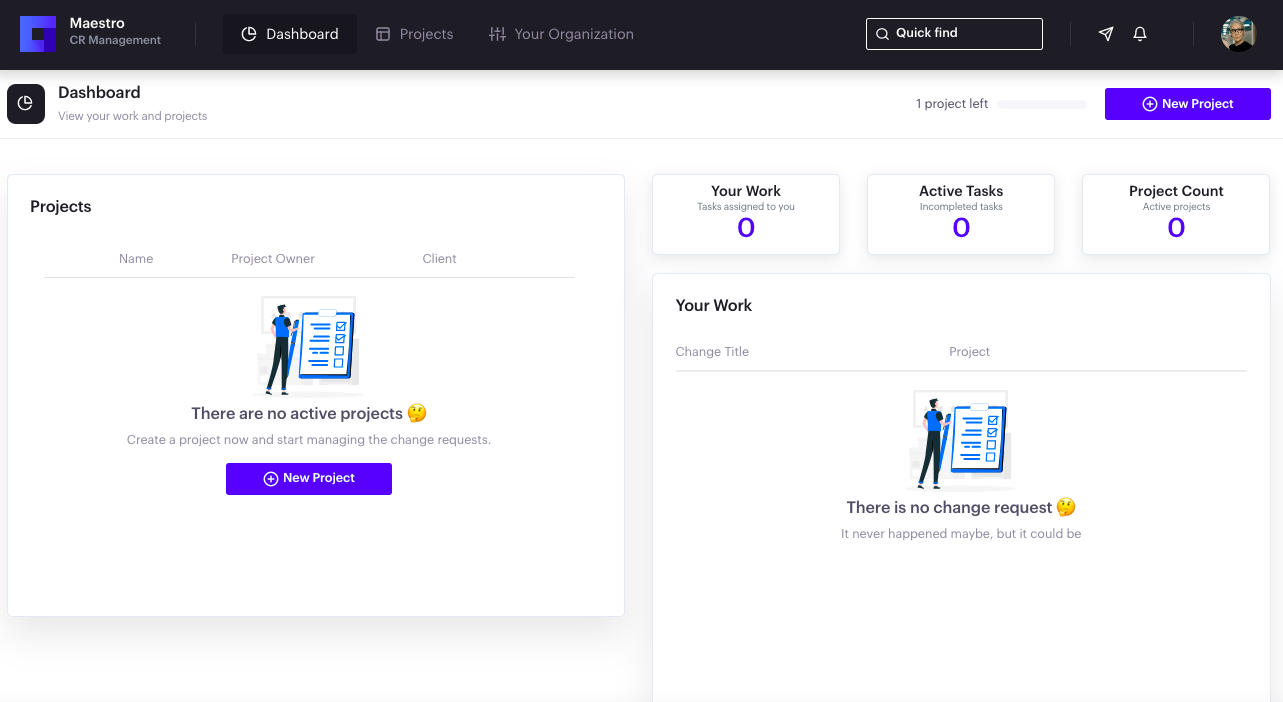The image size is (1283, 702).
Task: Click the Change Title column header
Action: point(712,351)
